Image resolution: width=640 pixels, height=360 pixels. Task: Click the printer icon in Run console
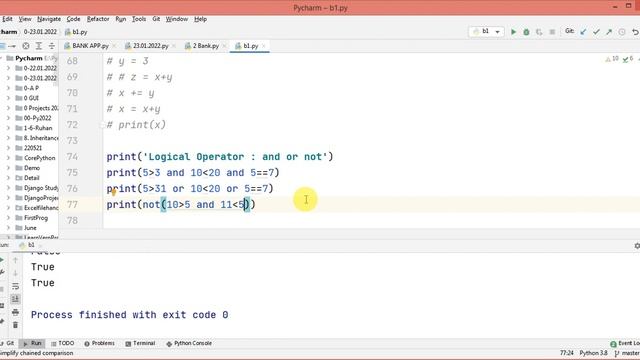click(16, 312)
